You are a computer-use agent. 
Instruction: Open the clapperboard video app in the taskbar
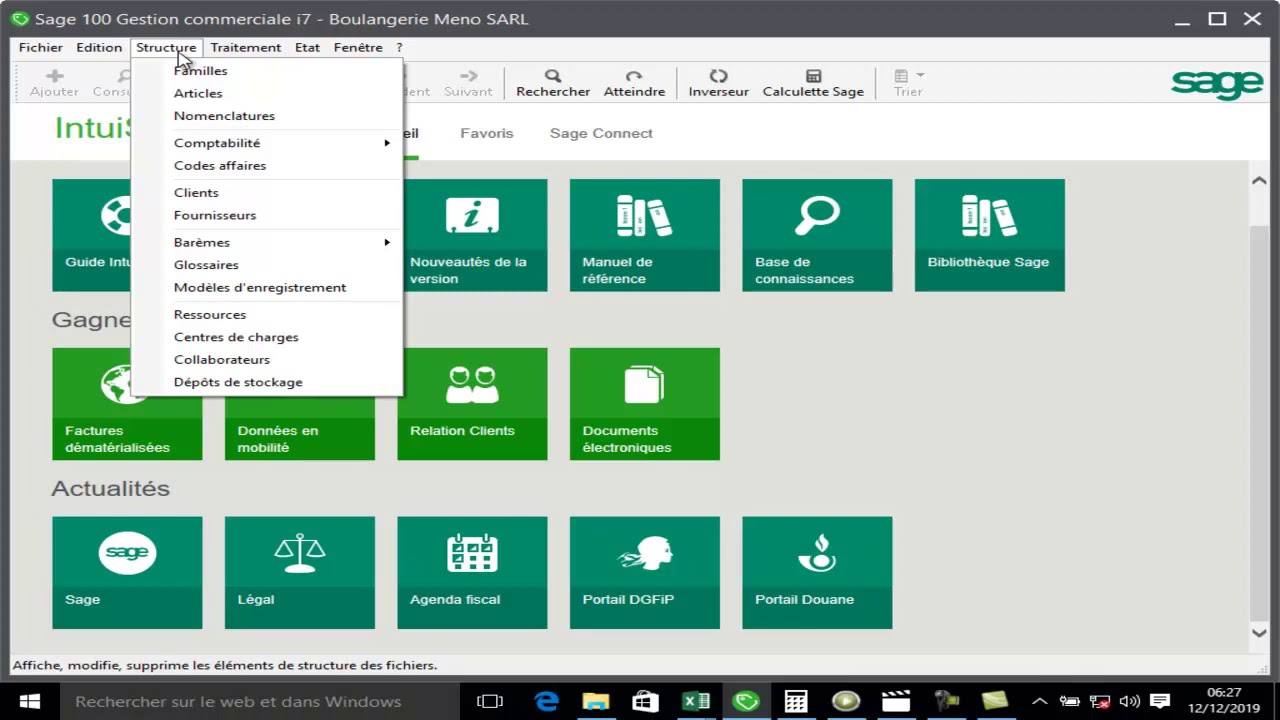point(896,701)
